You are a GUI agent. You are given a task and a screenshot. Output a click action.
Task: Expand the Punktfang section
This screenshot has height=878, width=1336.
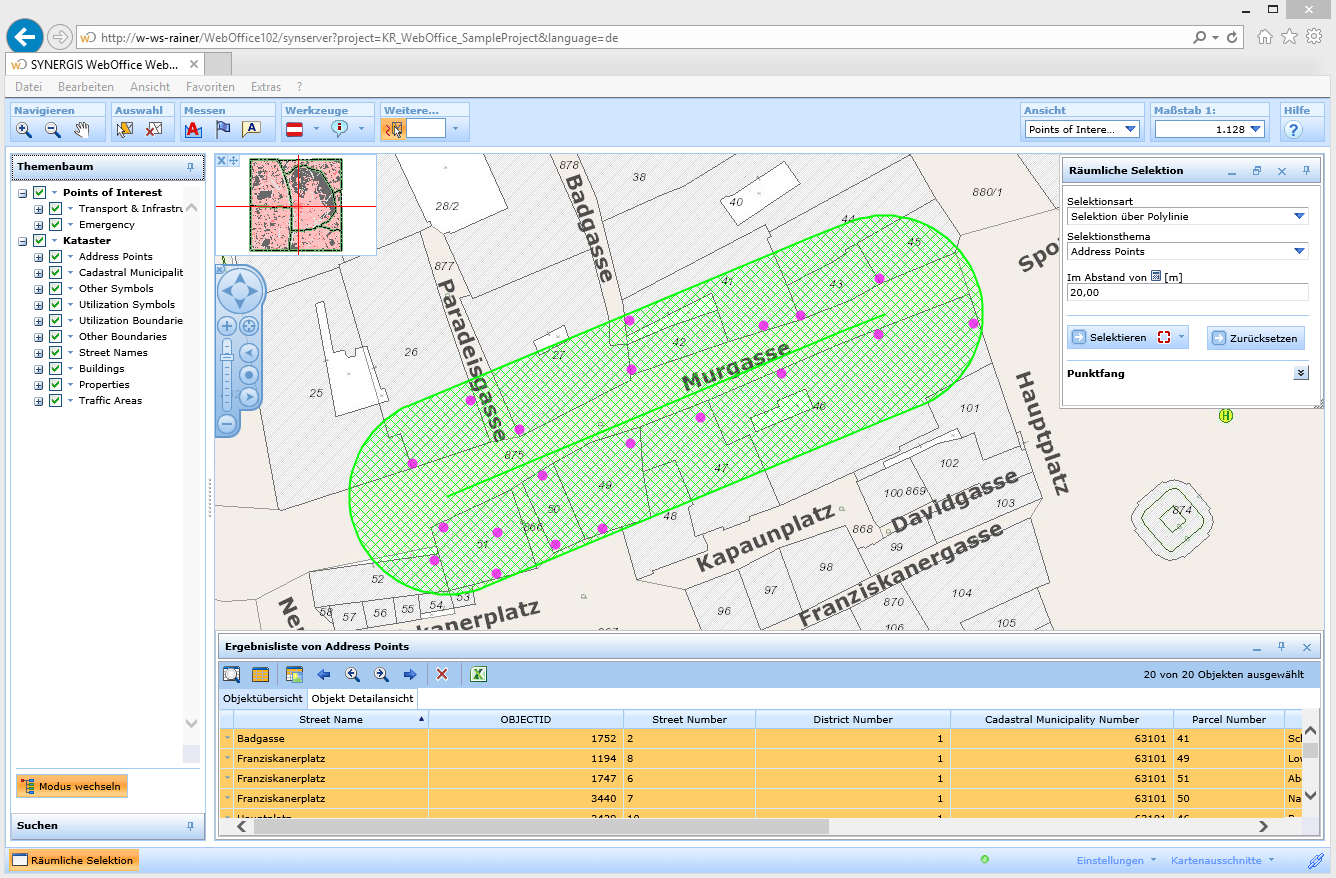[x=1300, y=373]
